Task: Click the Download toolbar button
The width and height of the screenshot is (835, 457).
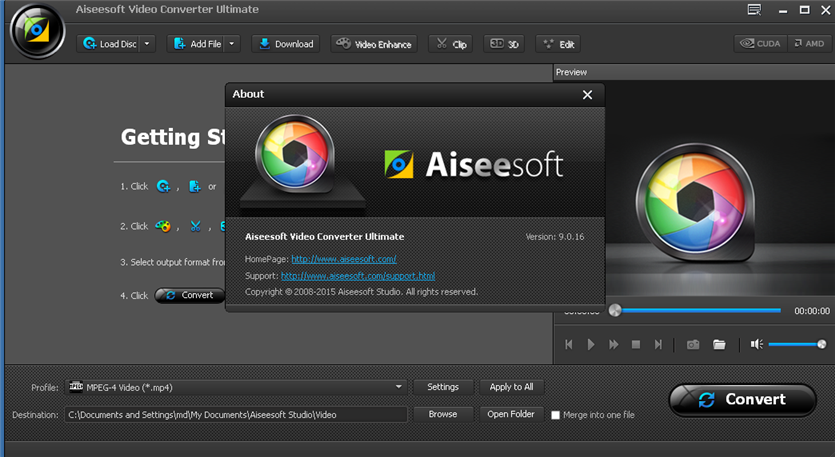Action: (284, 44)
